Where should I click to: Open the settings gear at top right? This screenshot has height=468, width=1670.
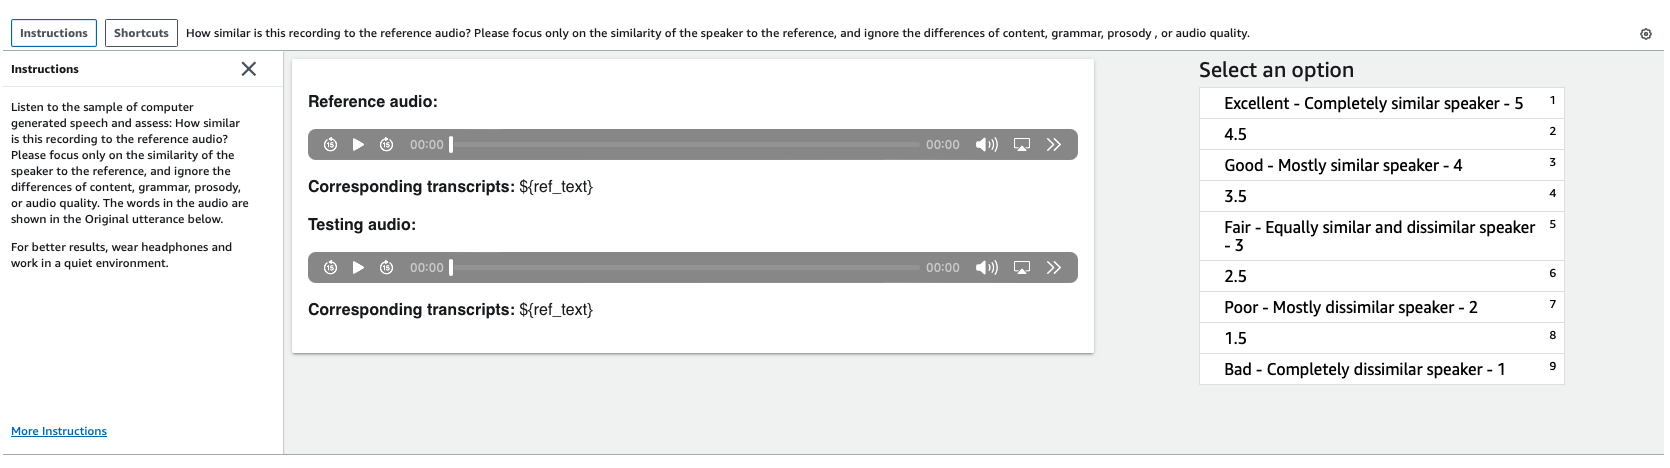pyautogui.click(x=1646, y=34)
